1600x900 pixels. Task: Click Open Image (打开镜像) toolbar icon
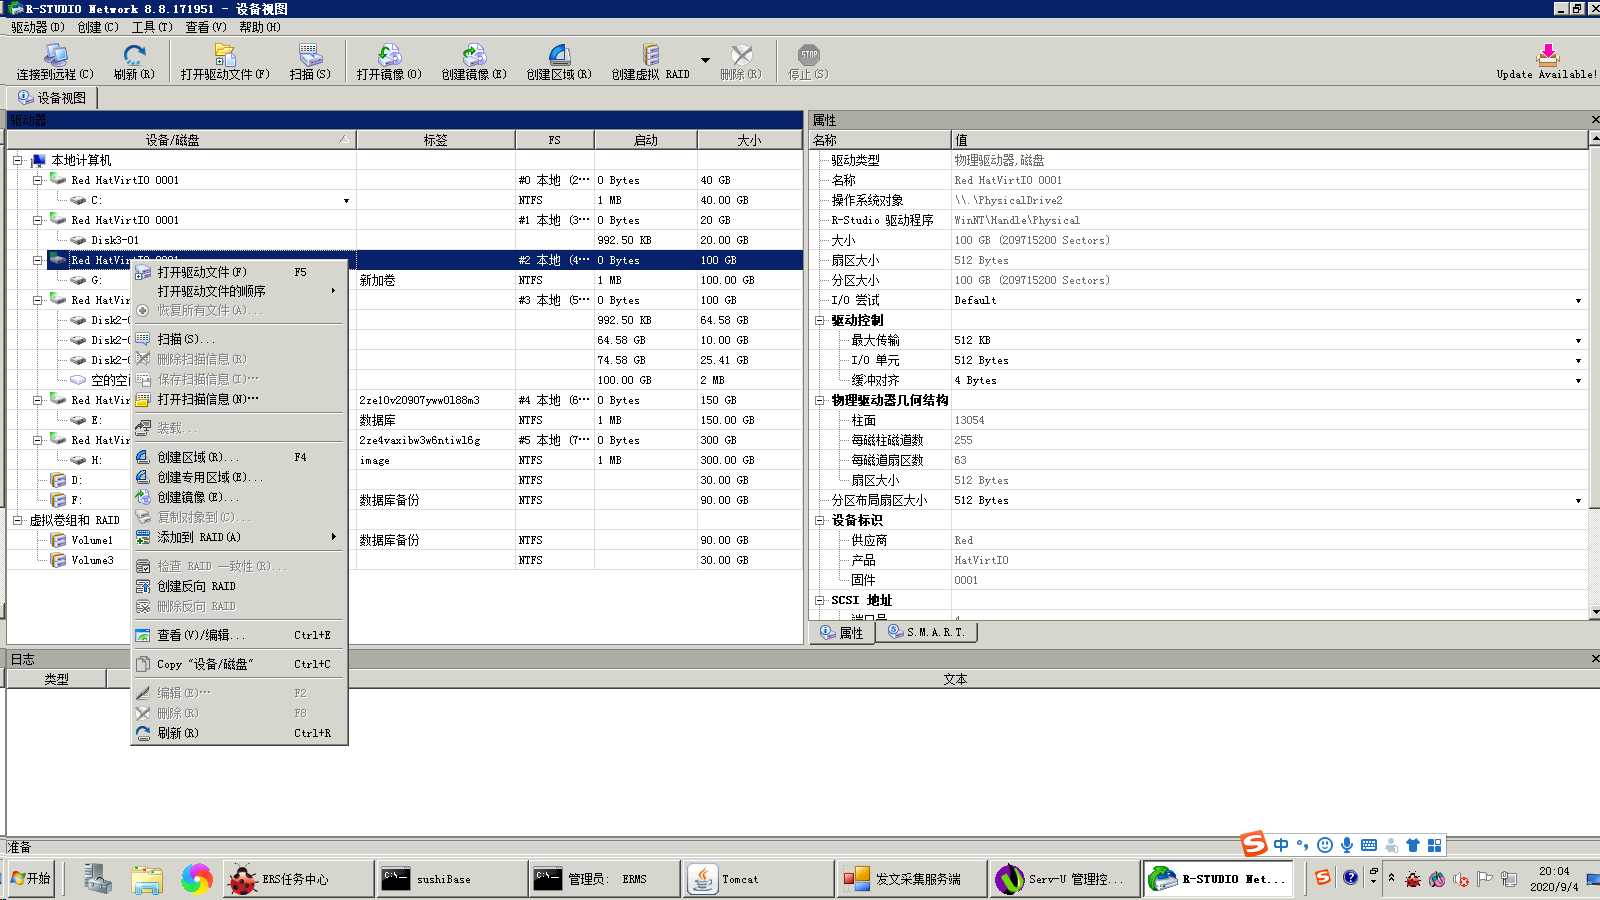coord(389,62)
